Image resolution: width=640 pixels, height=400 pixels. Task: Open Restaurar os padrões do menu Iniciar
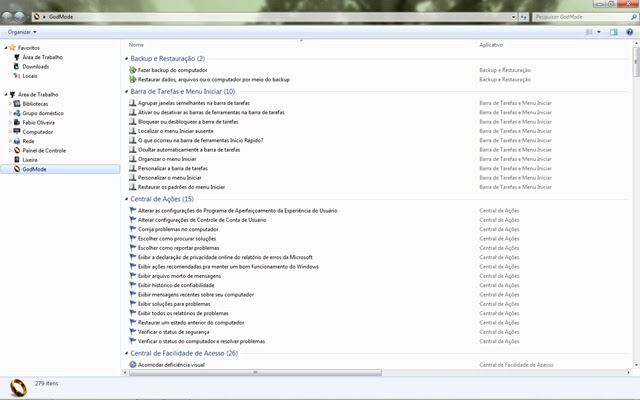click(x=182, y=187)
